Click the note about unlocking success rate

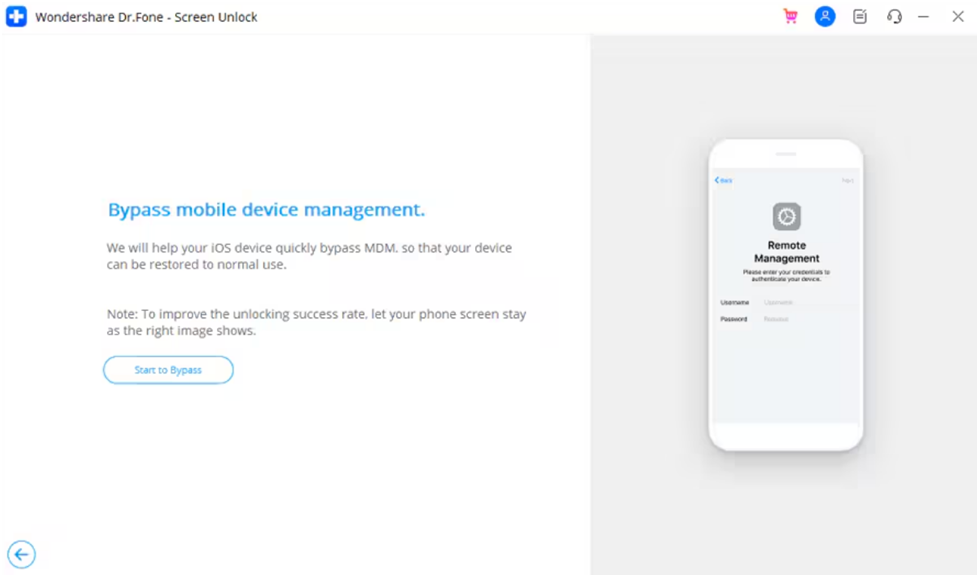point(316,322)
